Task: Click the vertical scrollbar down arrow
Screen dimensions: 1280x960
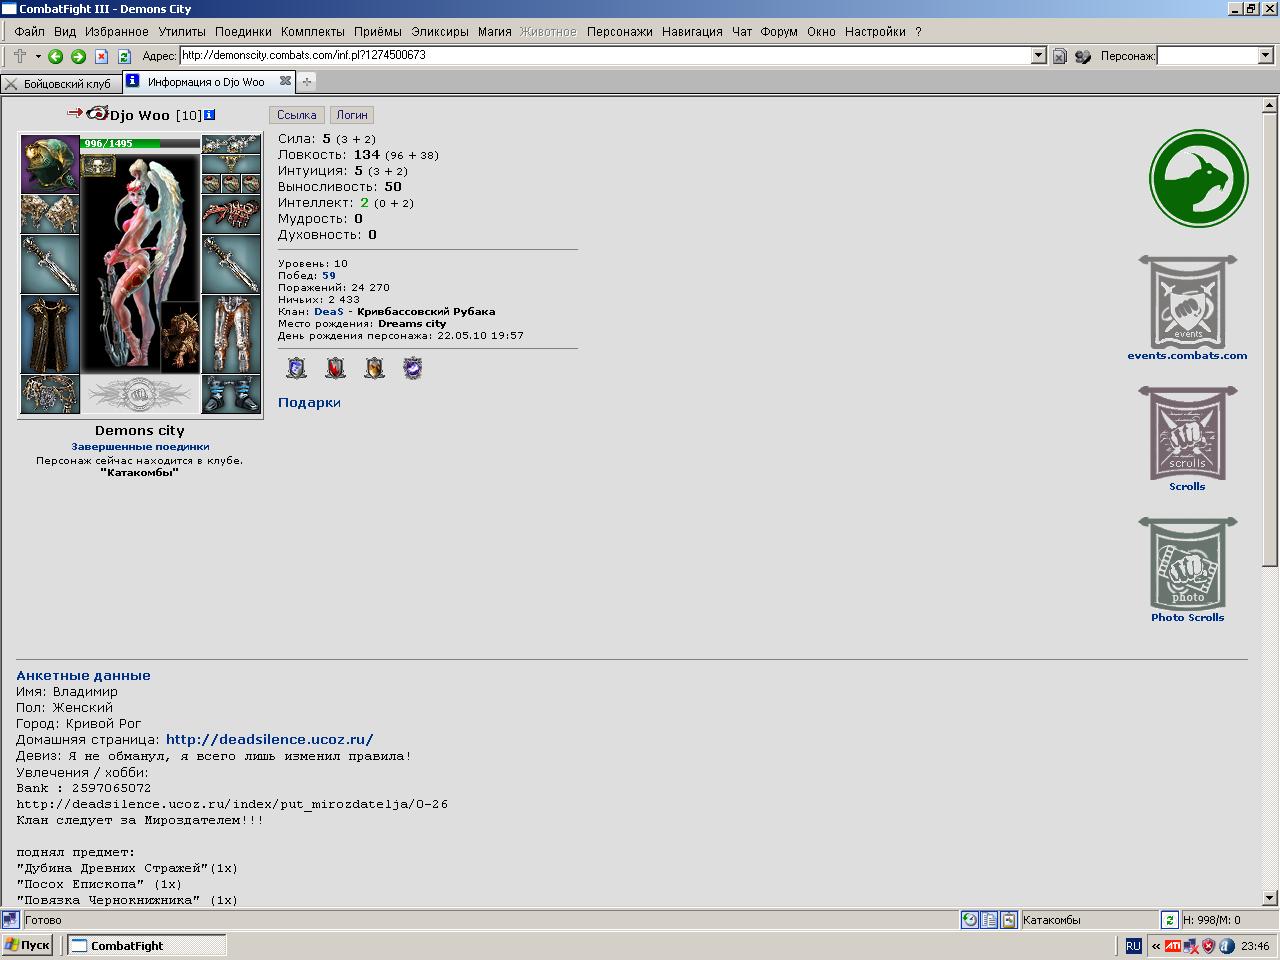Action: 1270,898
